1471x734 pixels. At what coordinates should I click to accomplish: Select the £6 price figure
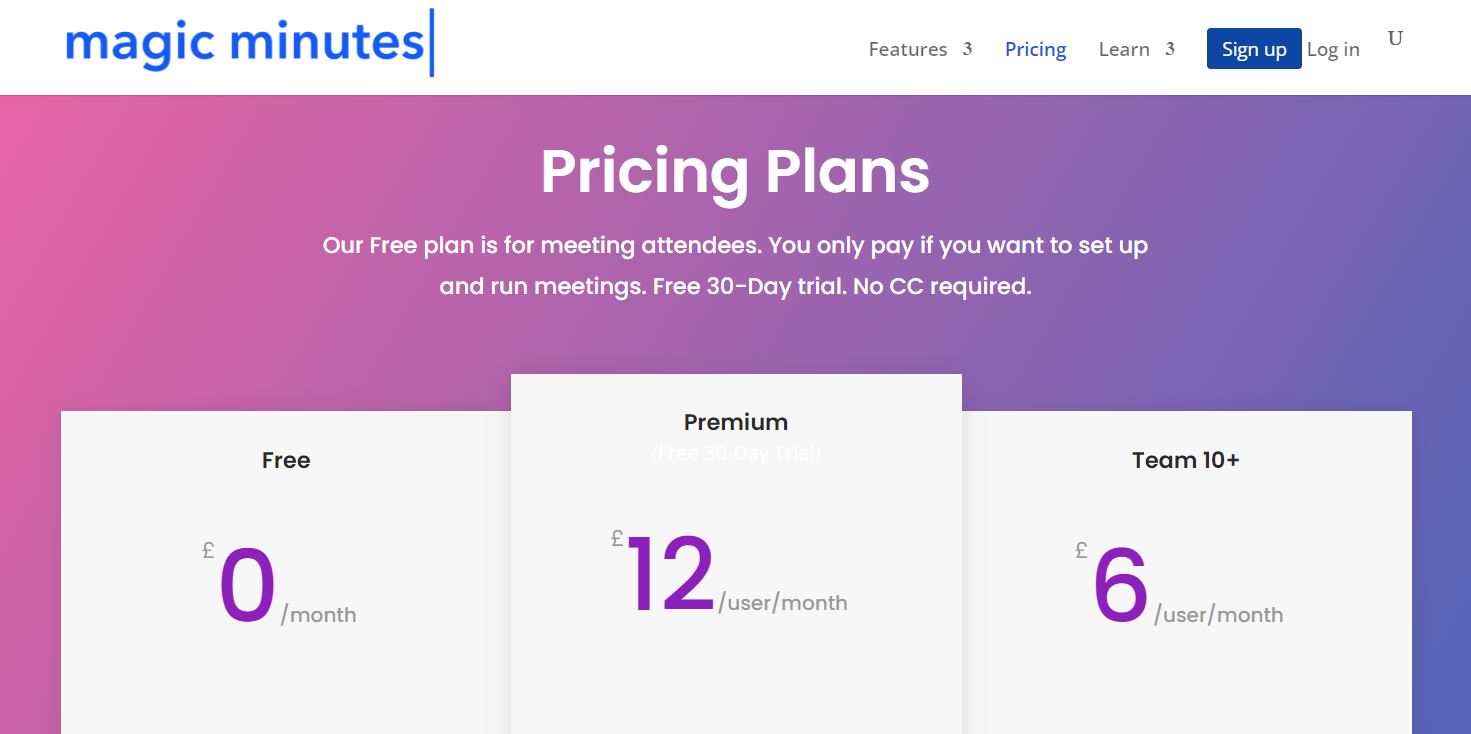[1113, 586]
